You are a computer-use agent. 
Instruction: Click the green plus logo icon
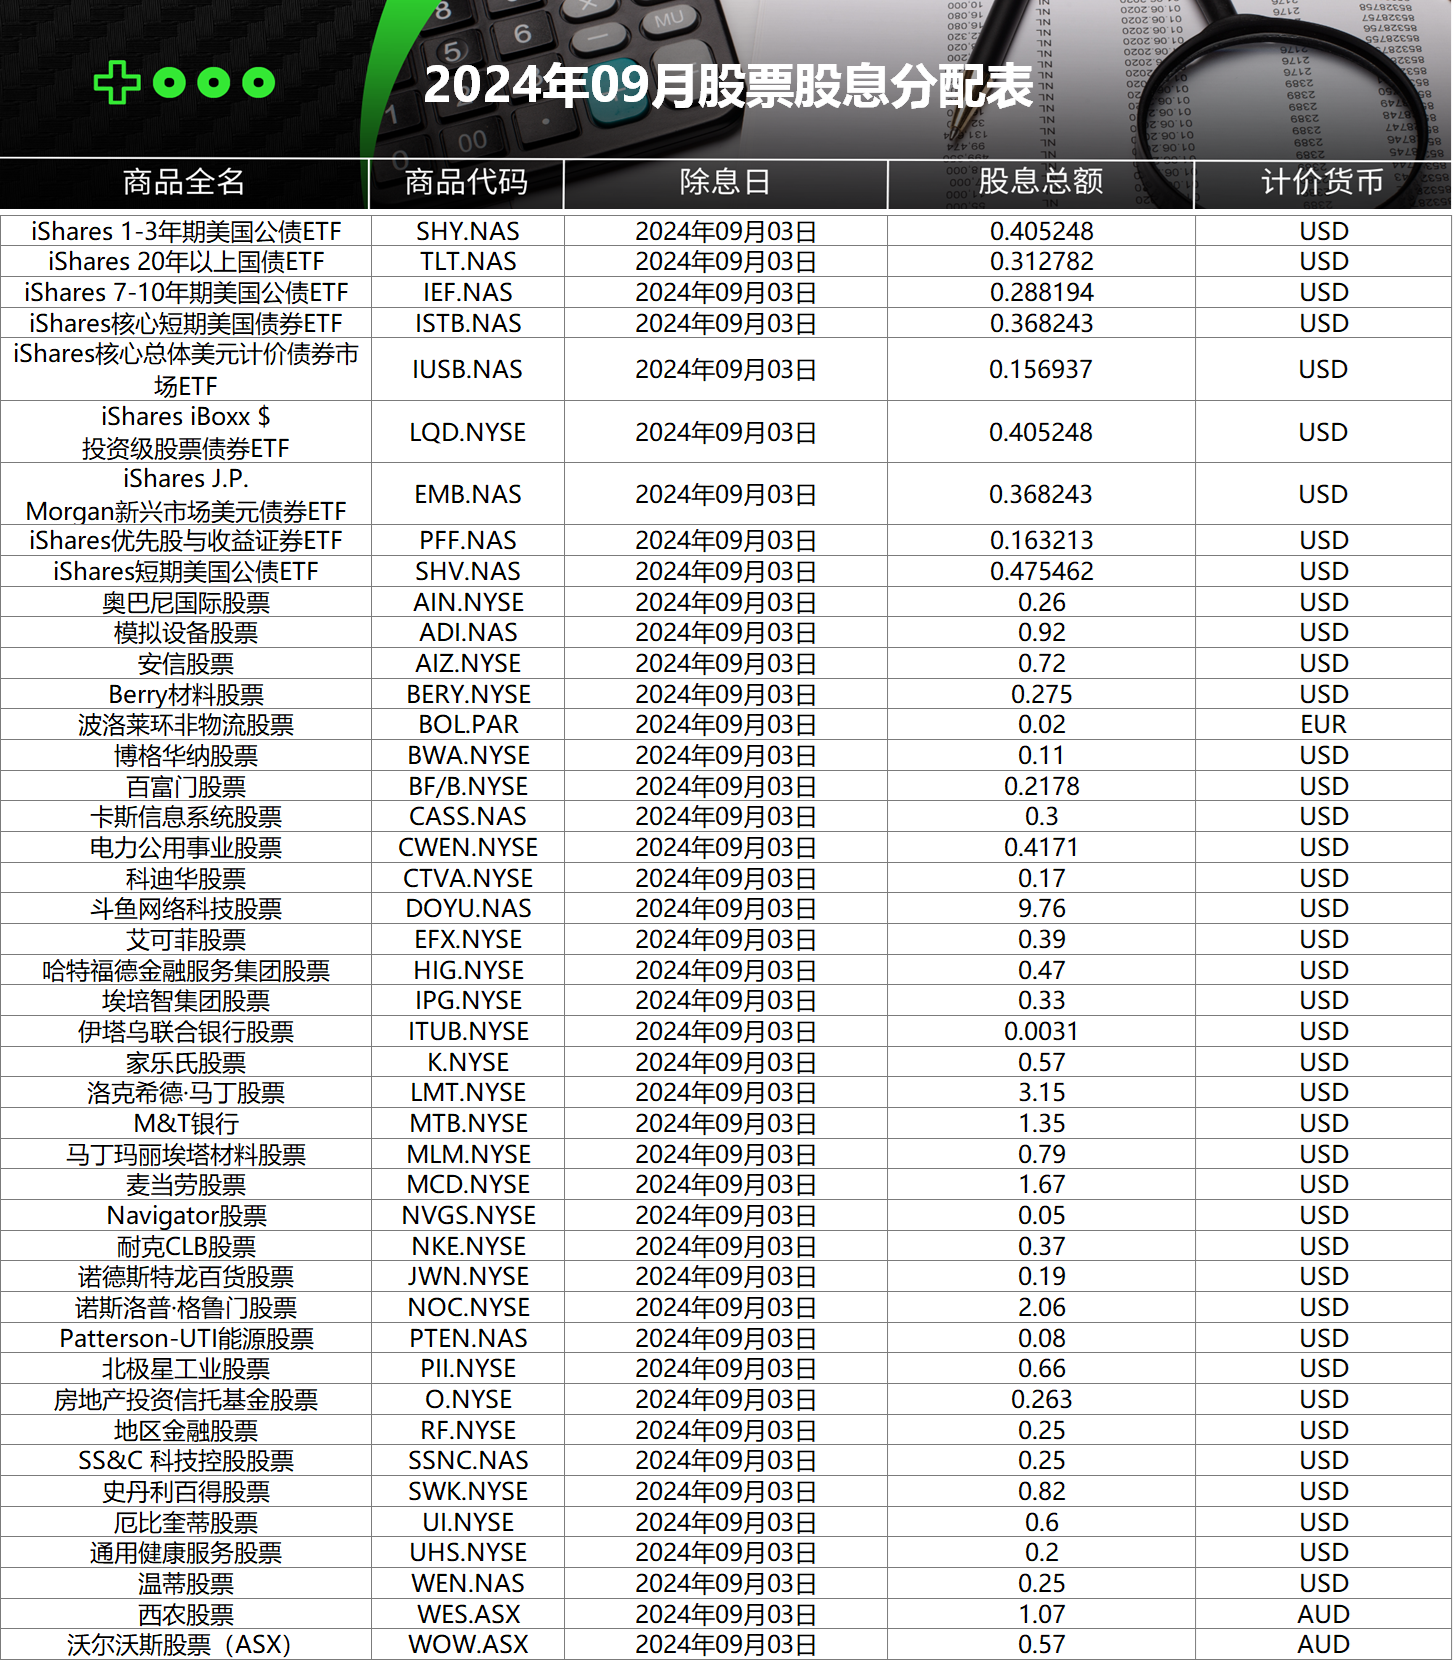117,82
